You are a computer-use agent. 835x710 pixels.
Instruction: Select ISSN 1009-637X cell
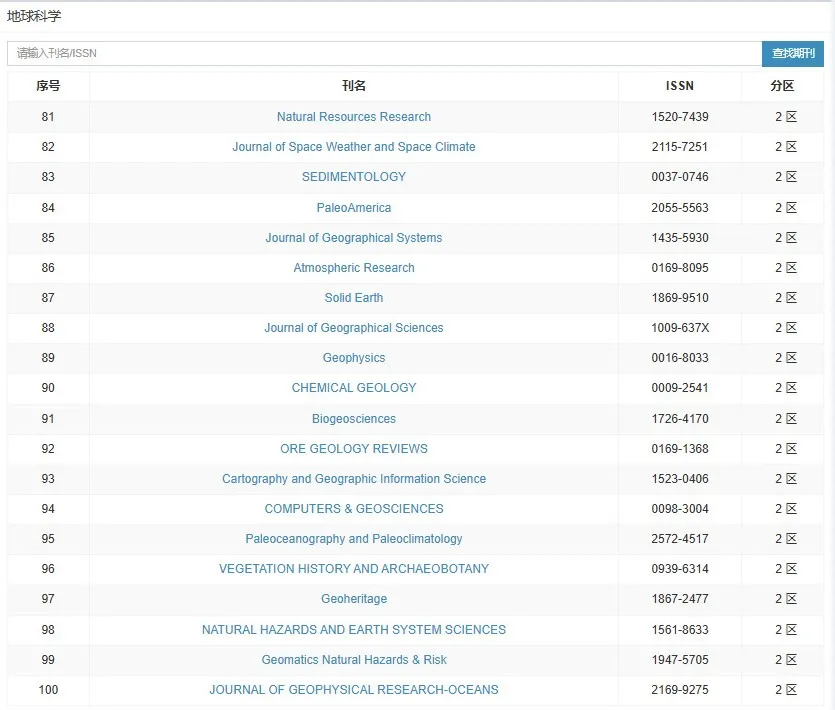pos(680,328)
